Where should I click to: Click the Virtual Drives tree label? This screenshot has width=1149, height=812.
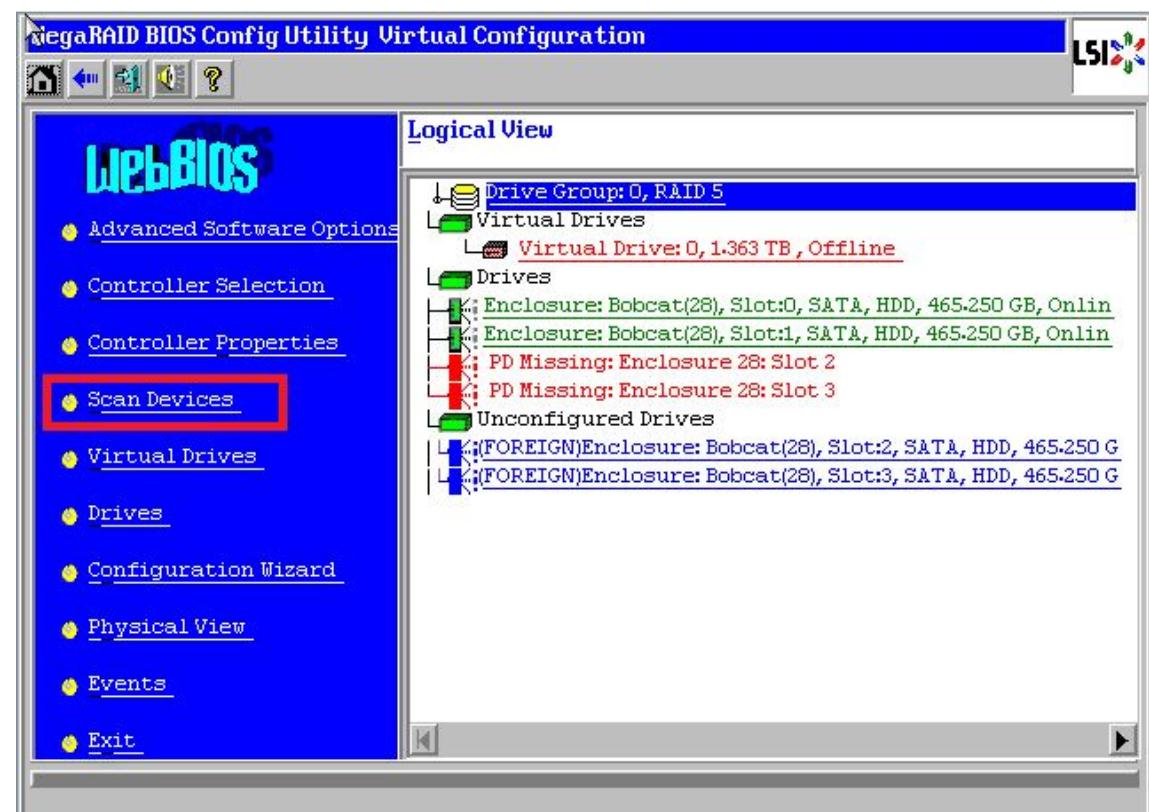pyautogui.click(x=561, y=220)
